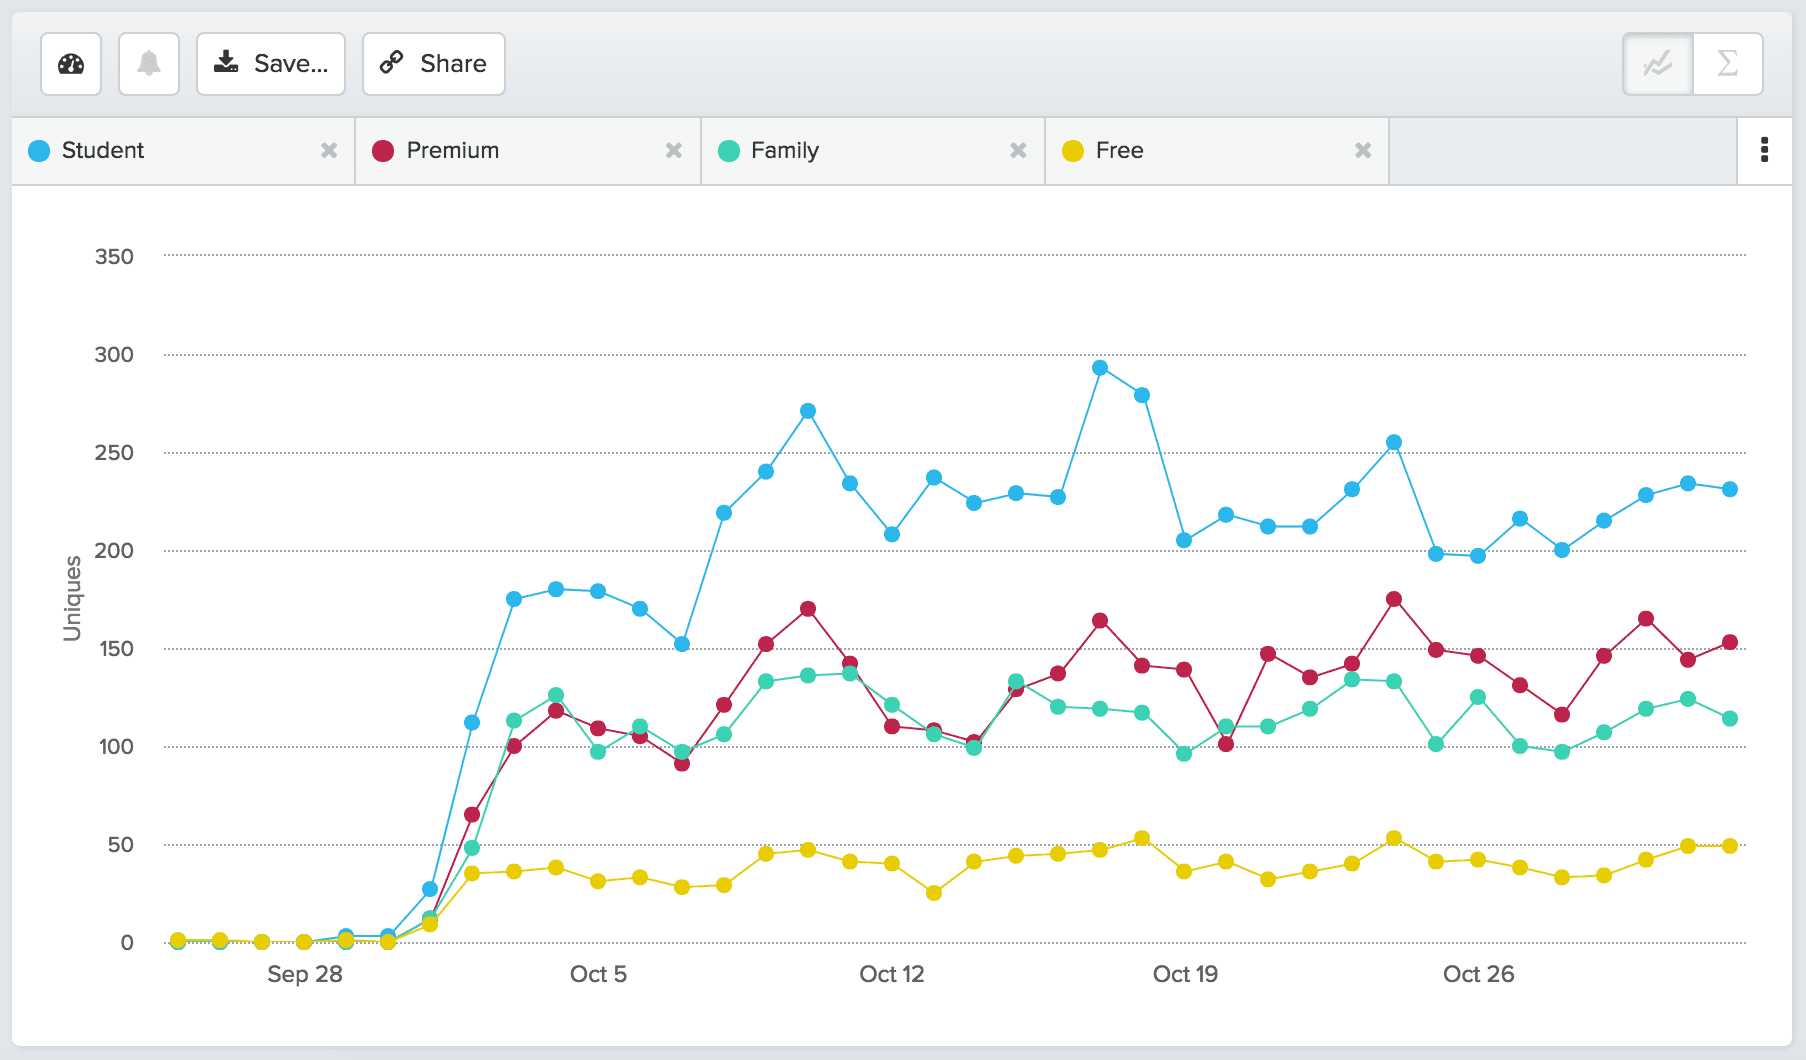Dismiss the Premium series using its x control
Viewport: 1806px width, 1060px height.
[674, 150]
